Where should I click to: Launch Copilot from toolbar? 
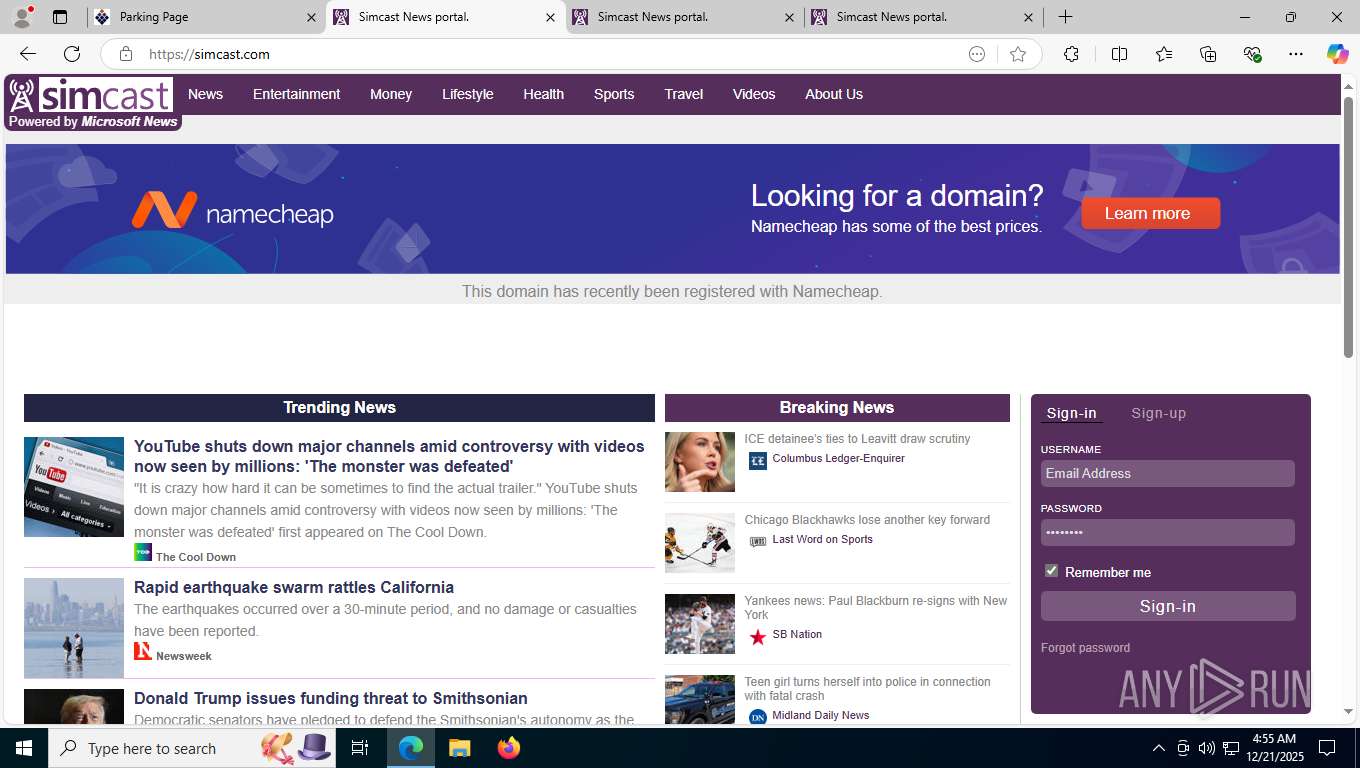click(x=1337, y=54)
